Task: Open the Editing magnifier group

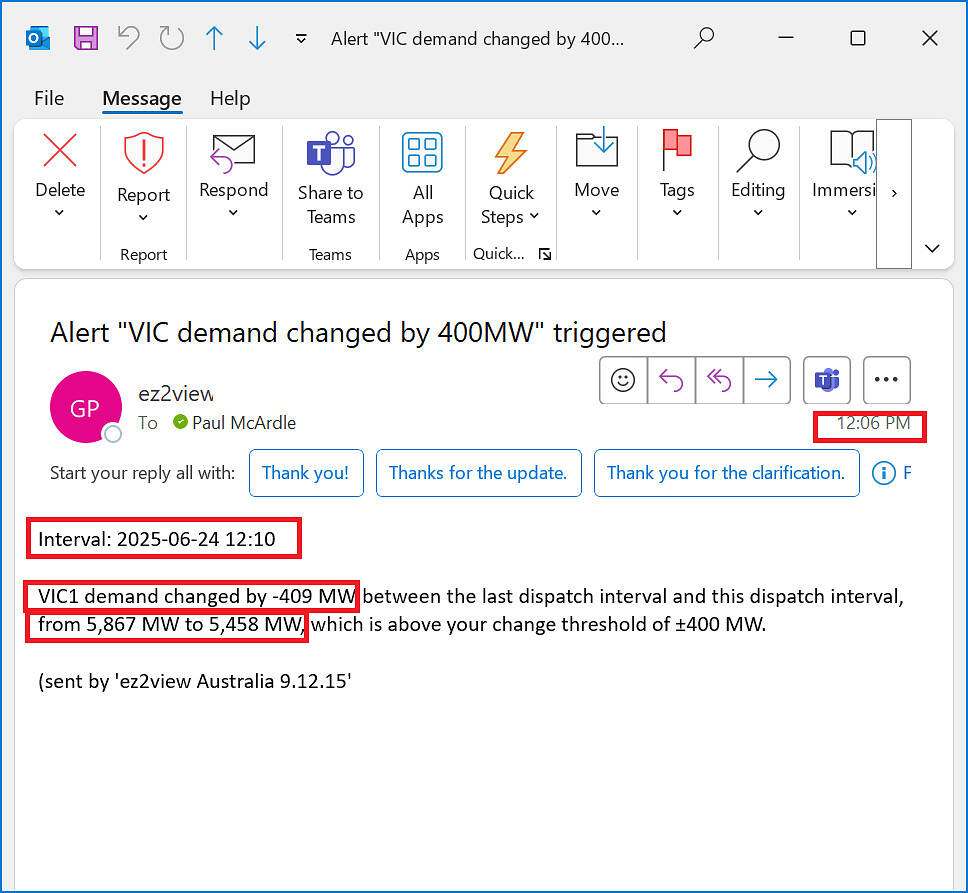Action: coord(758,151)
